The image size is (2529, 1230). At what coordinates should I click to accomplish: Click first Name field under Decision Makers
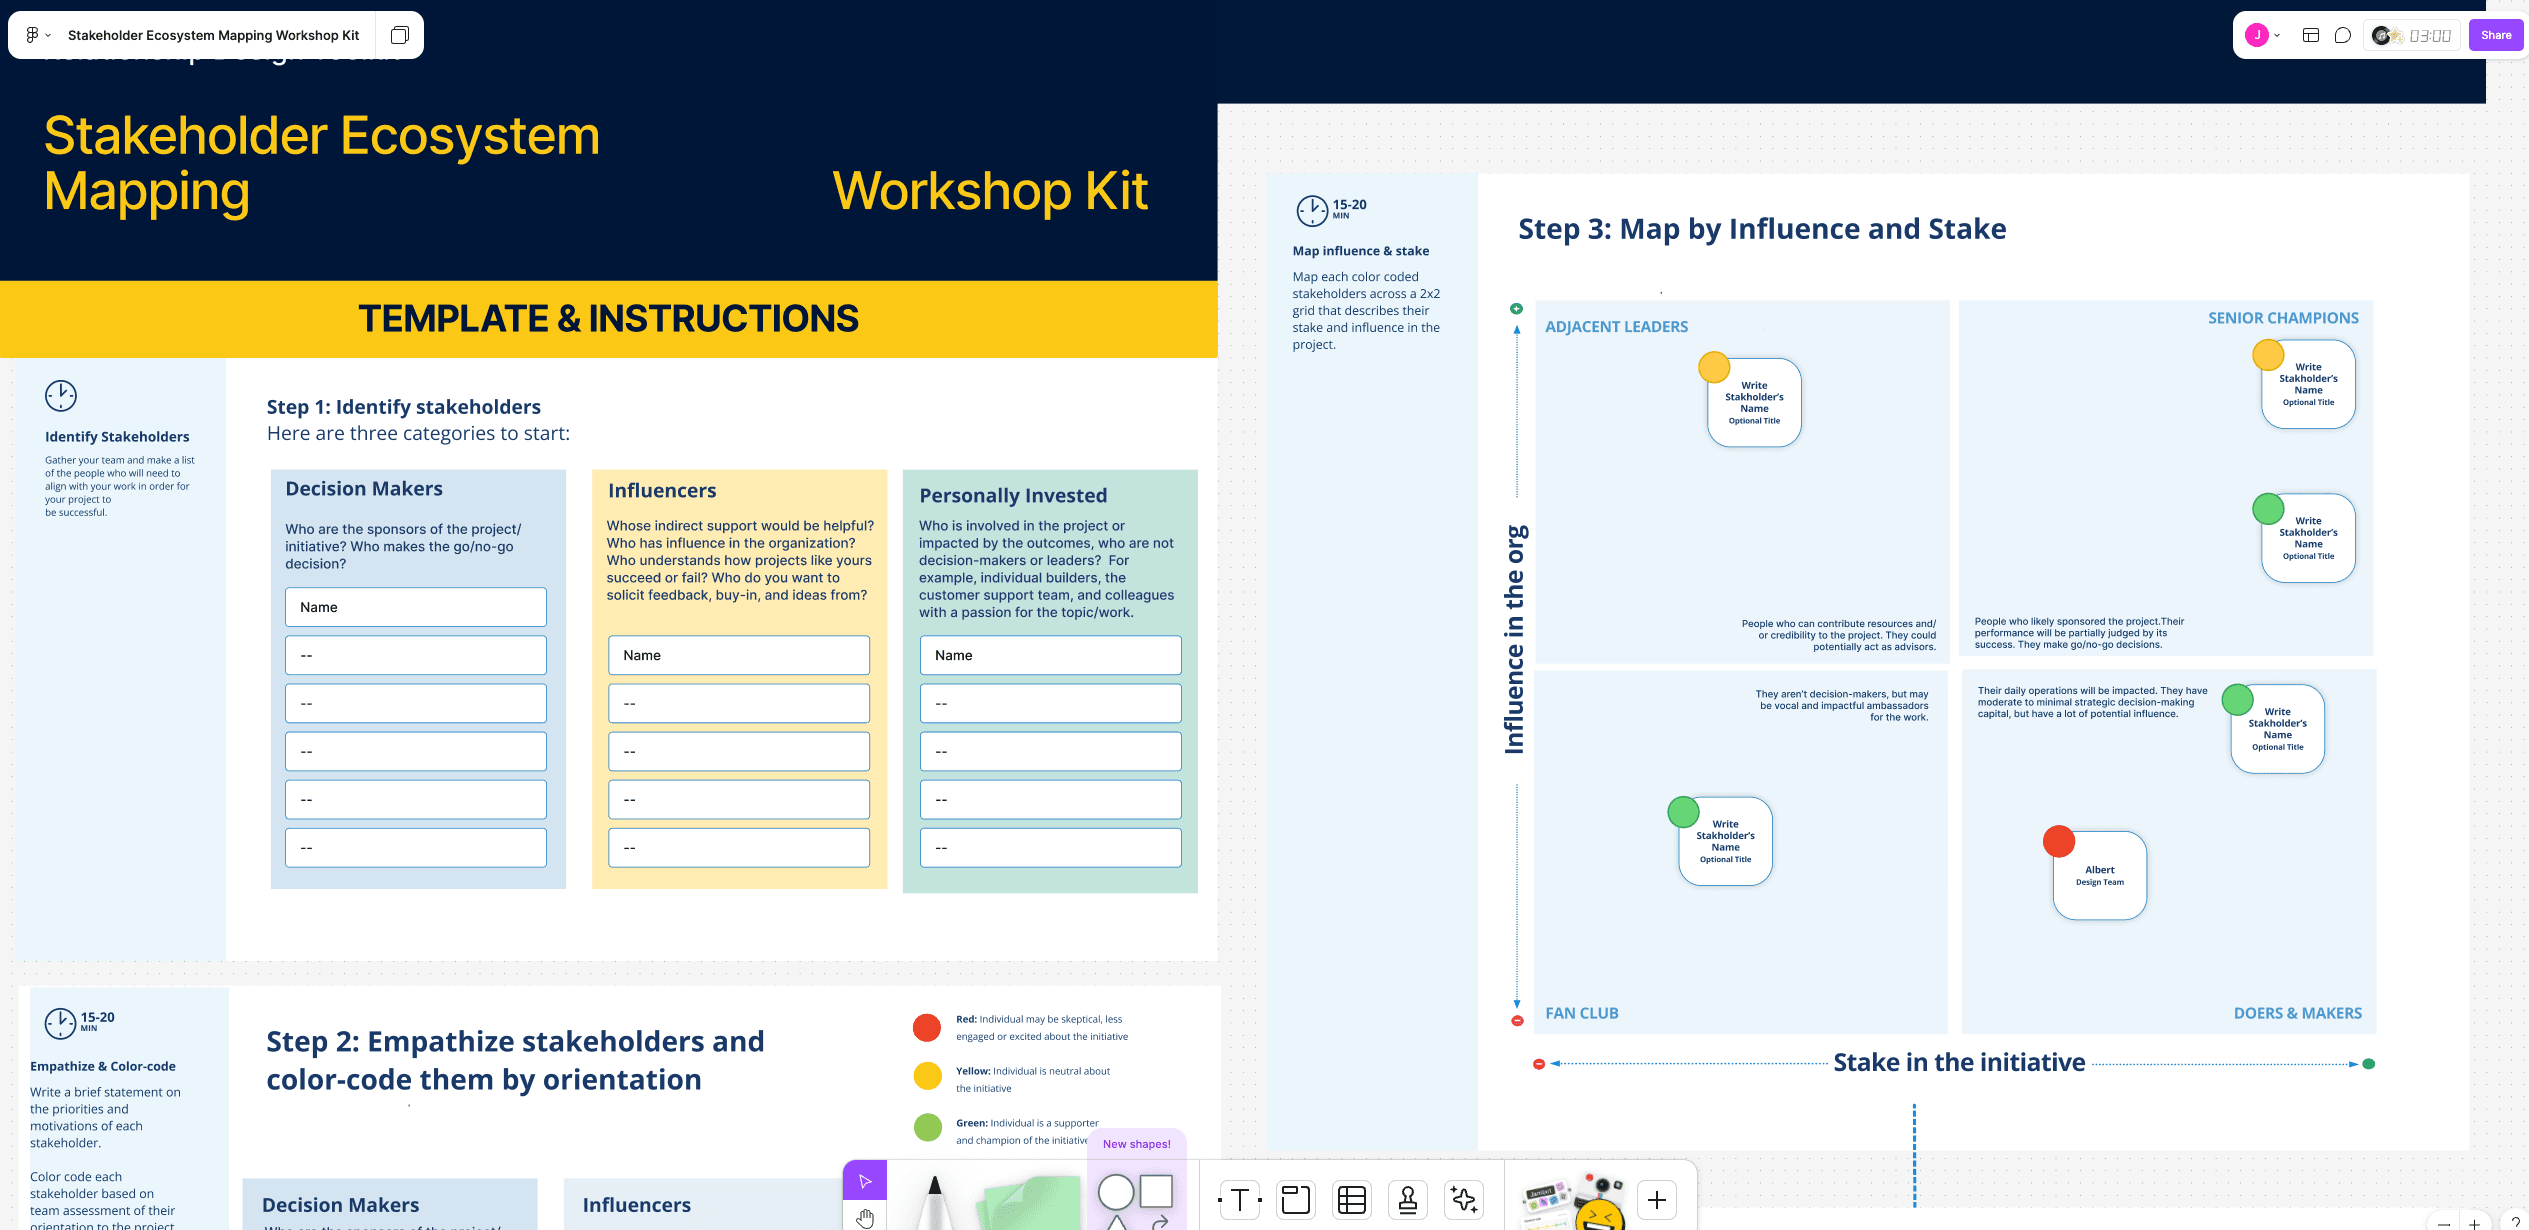(x=415, y=607)
